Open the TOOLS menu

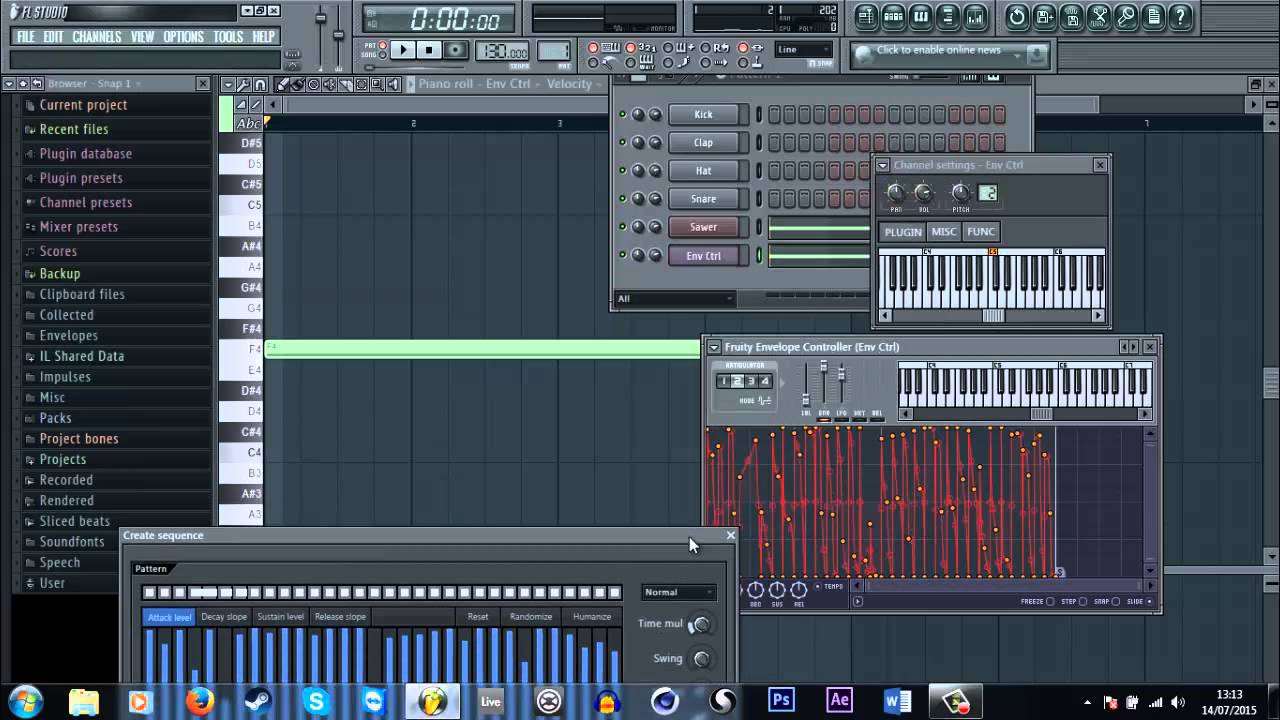pos(228,37)
